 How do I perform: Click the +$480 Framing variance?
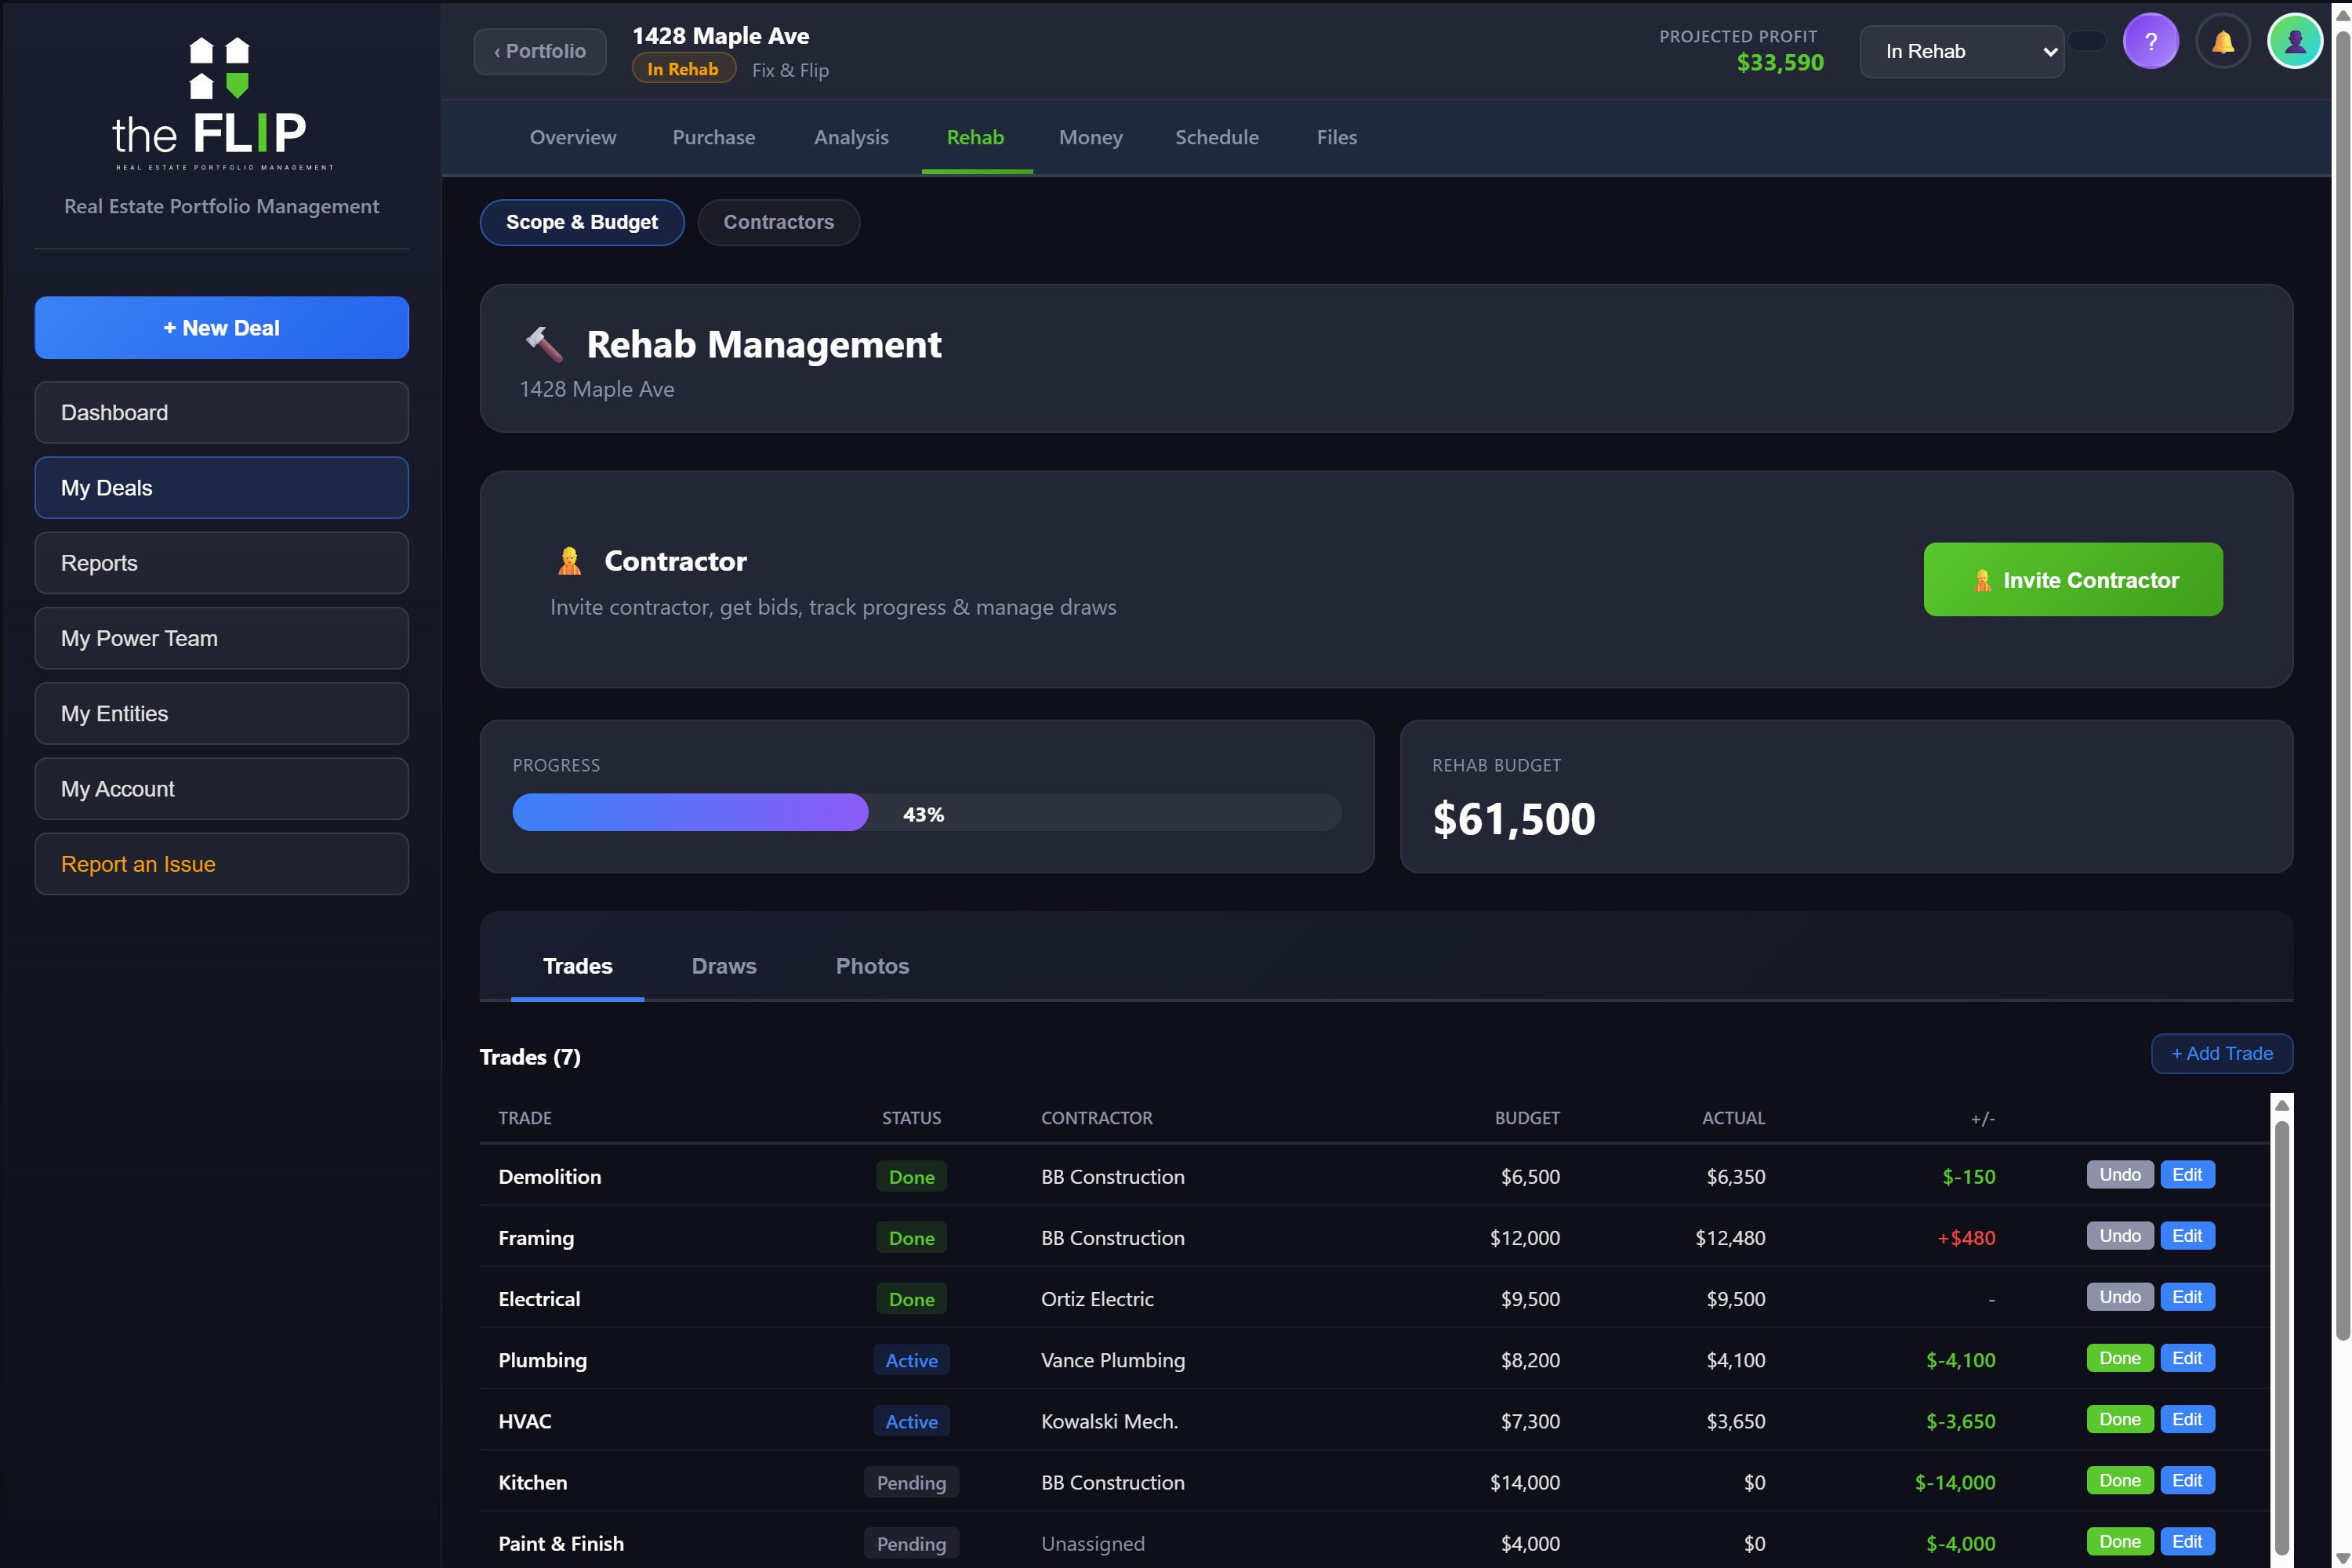tap(1966, 1238)
